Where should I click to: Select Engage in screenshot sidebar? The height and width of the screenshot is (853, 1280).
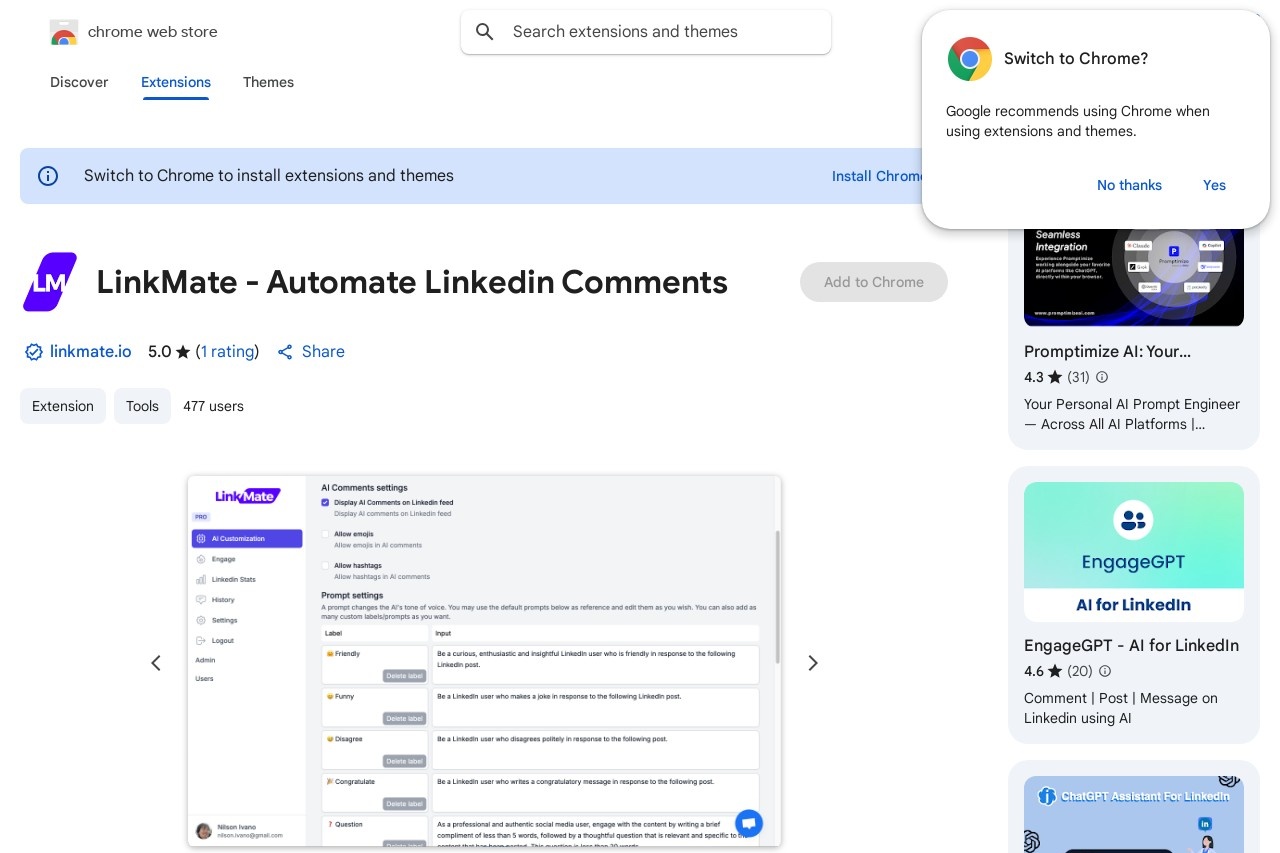tap(223, 559)
